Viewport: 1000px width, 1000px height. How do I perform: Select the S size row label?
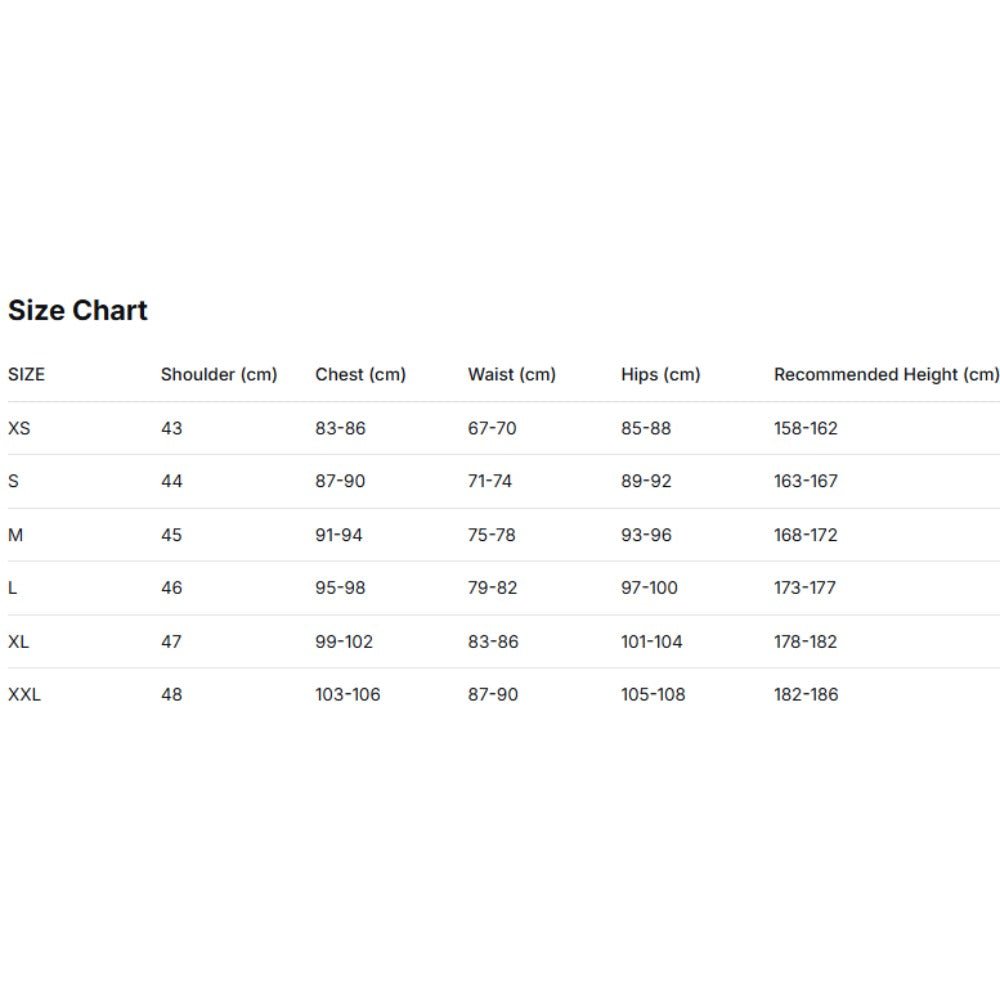pyautogui.click(x=13, y=481)
